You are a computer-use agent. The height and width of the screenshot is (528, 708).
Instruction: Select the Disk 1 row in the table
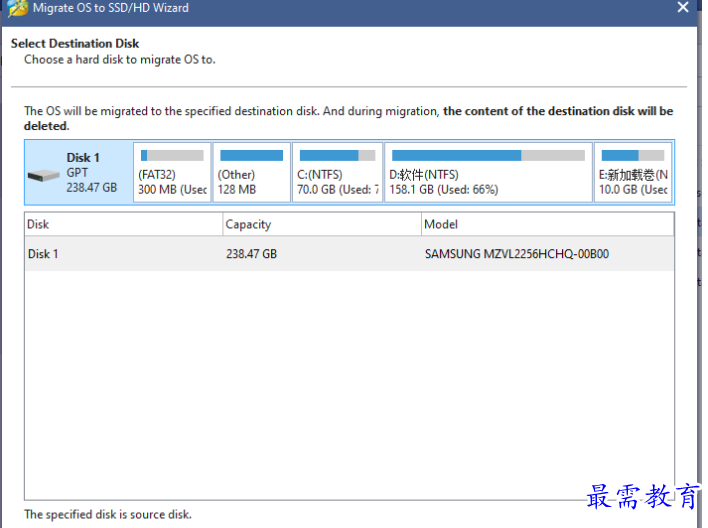click(x=349, y=254)
